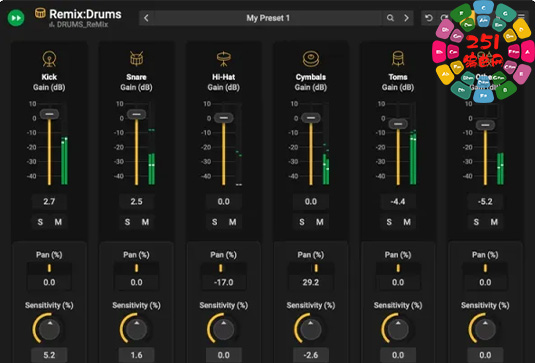535x363 pixels.
Task: Click the Cymbals gain fader handle
Action: [311, 118]
